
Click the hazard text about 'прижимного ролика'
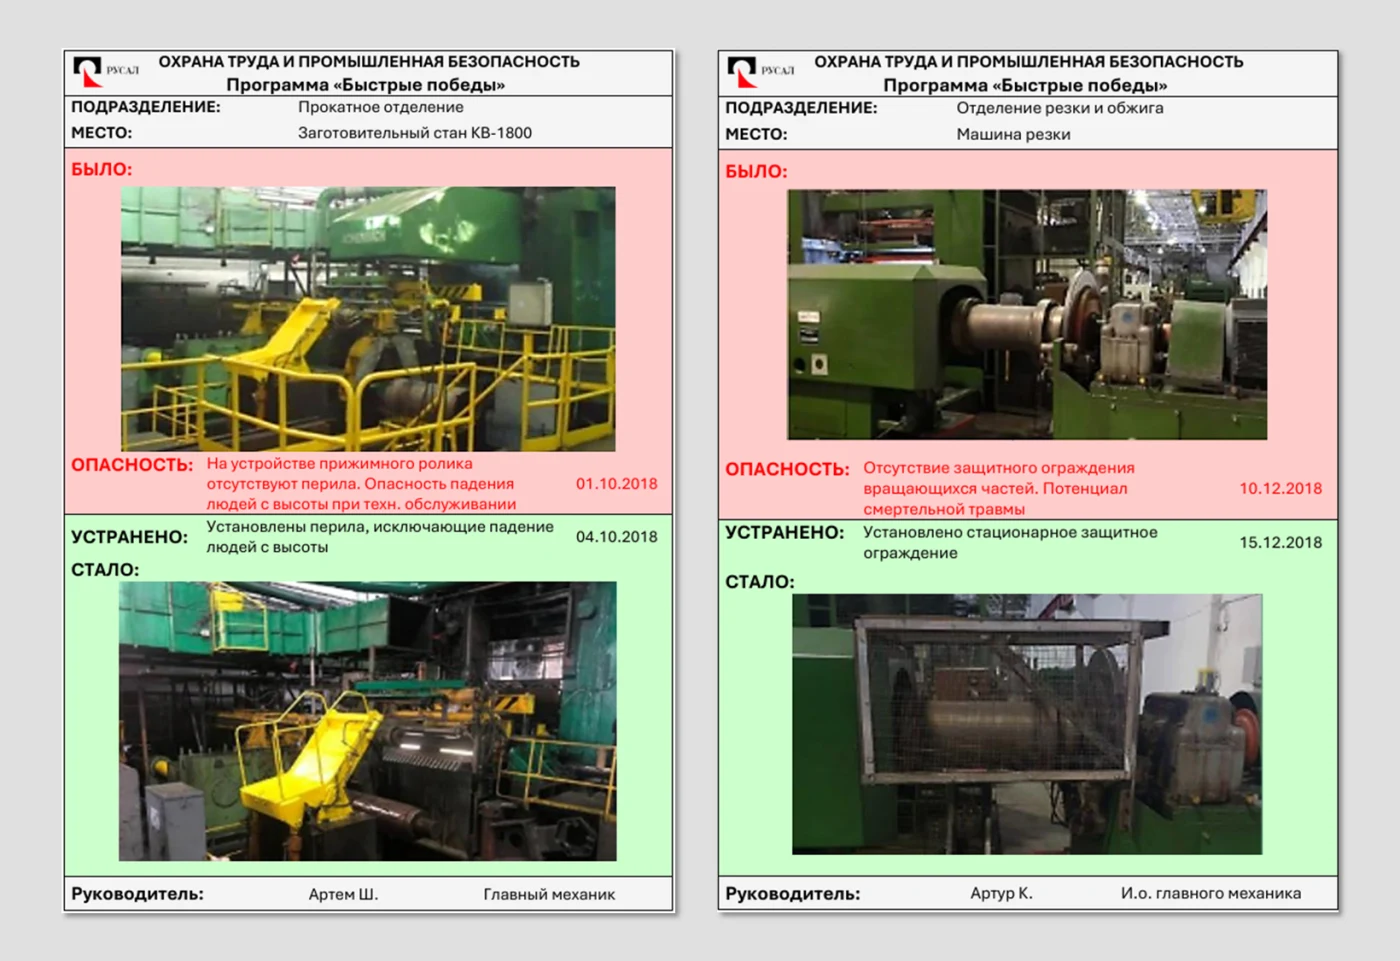[x=362, y=484]
